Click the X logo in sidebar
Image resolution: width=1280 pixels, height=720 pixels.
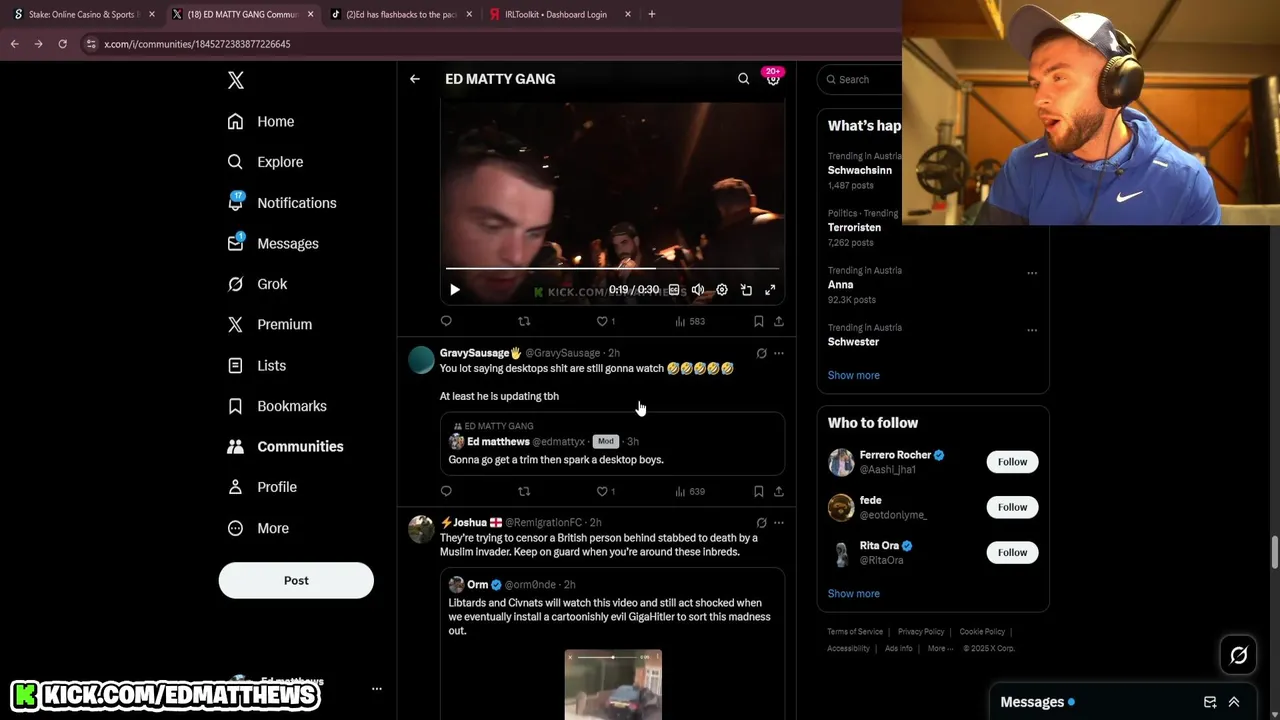click(x=236, y=80)
